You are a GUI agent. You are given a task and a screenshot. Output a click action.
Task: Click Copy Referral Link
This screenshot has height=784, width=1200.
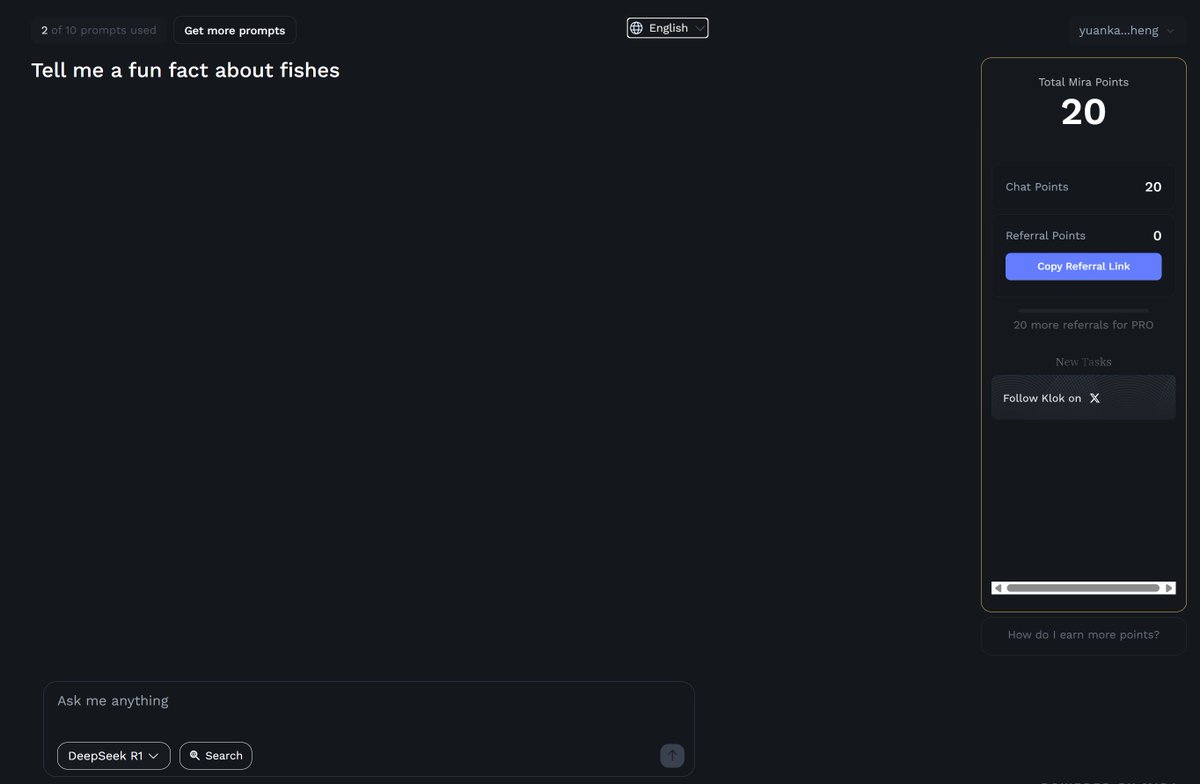point(1083,266)
